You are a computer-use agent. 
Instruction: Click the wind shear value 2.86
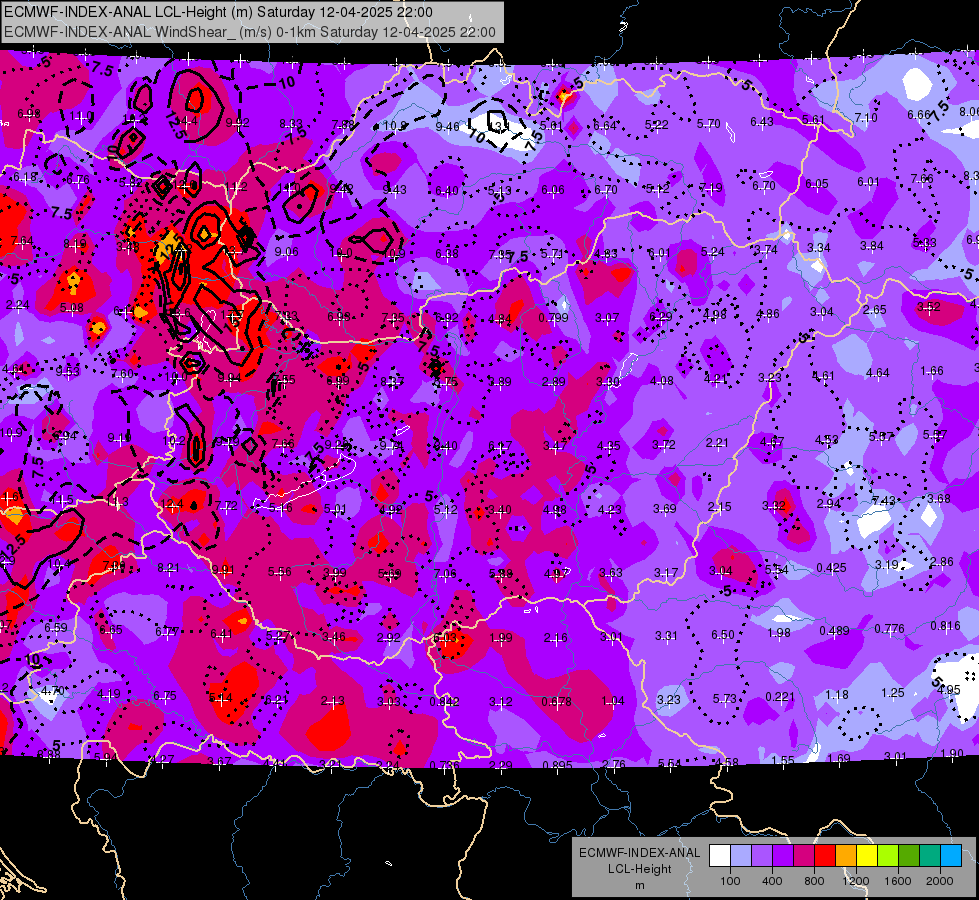coord(941,561)
